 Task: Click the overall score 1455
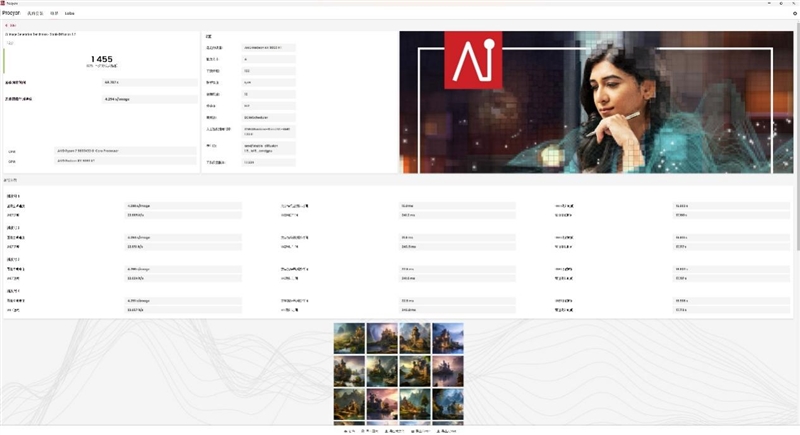[x=101, y=59]
